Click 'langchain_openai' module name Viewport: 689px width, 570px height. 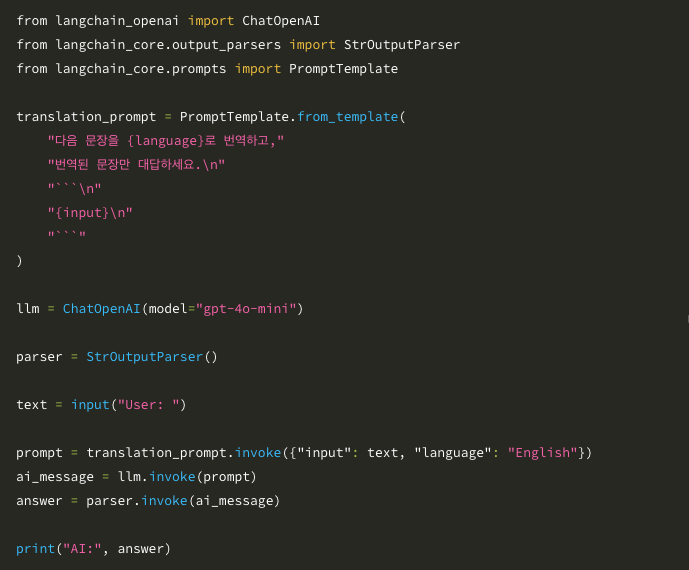pyautogui.click(x=117, y=21)
